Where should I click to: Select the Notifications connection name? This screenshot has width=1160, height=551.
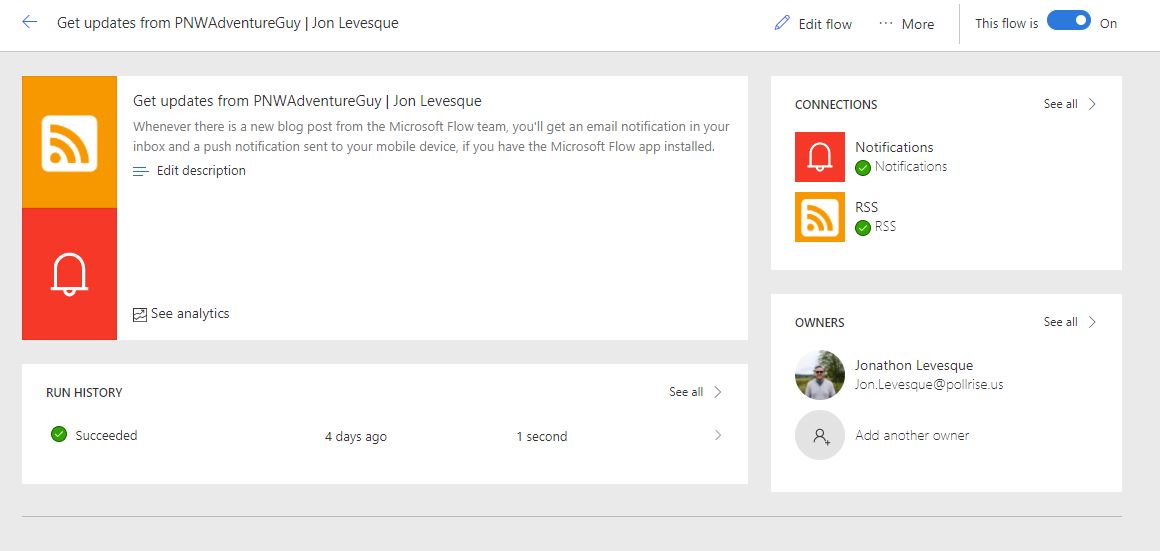click(894, 147)
